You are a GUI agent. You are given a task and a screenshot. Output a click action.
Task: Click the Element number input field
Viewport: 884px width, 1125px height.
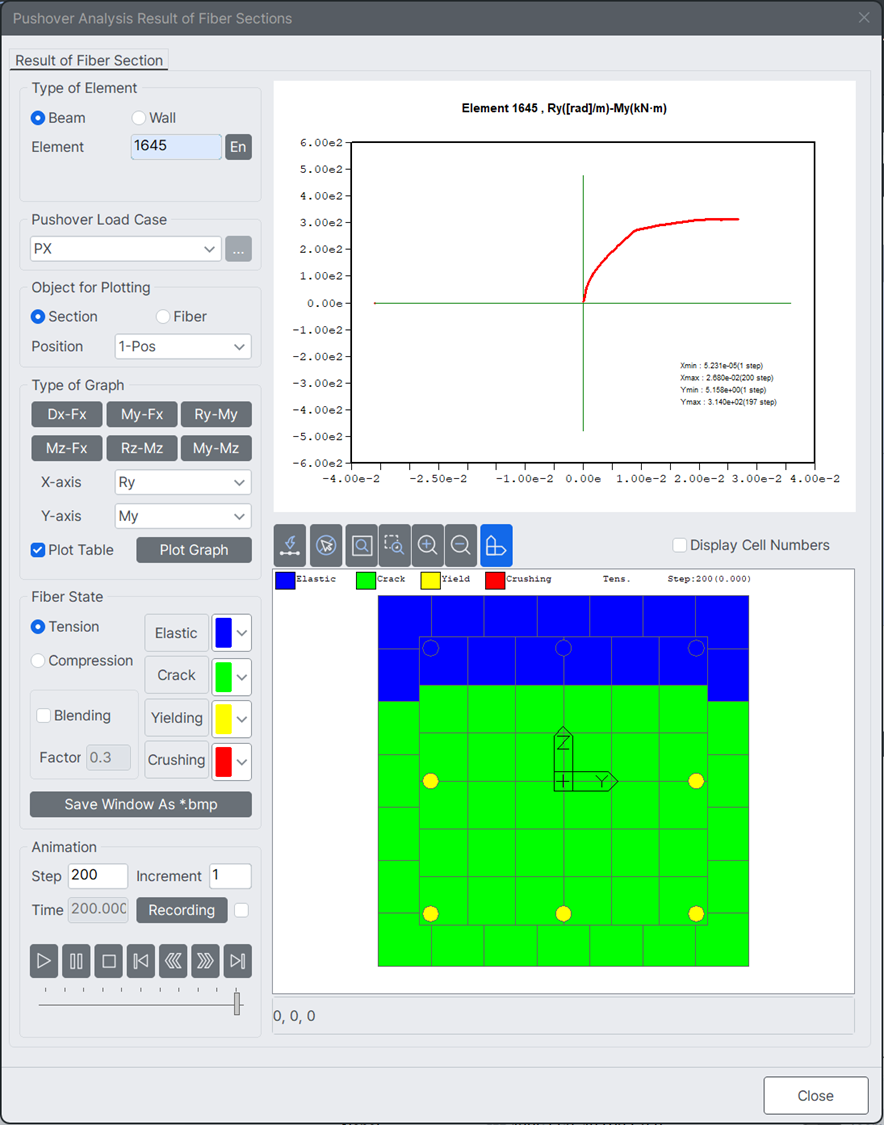[177, 146]
